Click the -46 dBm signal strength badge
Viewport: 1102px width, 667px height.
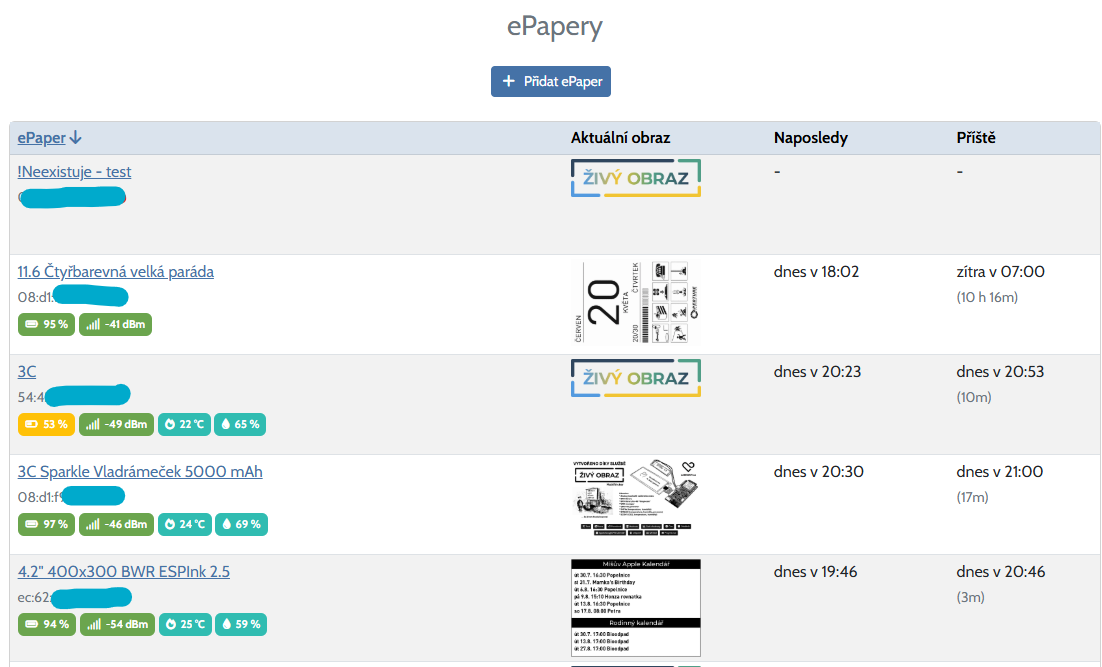coord(117,524)
